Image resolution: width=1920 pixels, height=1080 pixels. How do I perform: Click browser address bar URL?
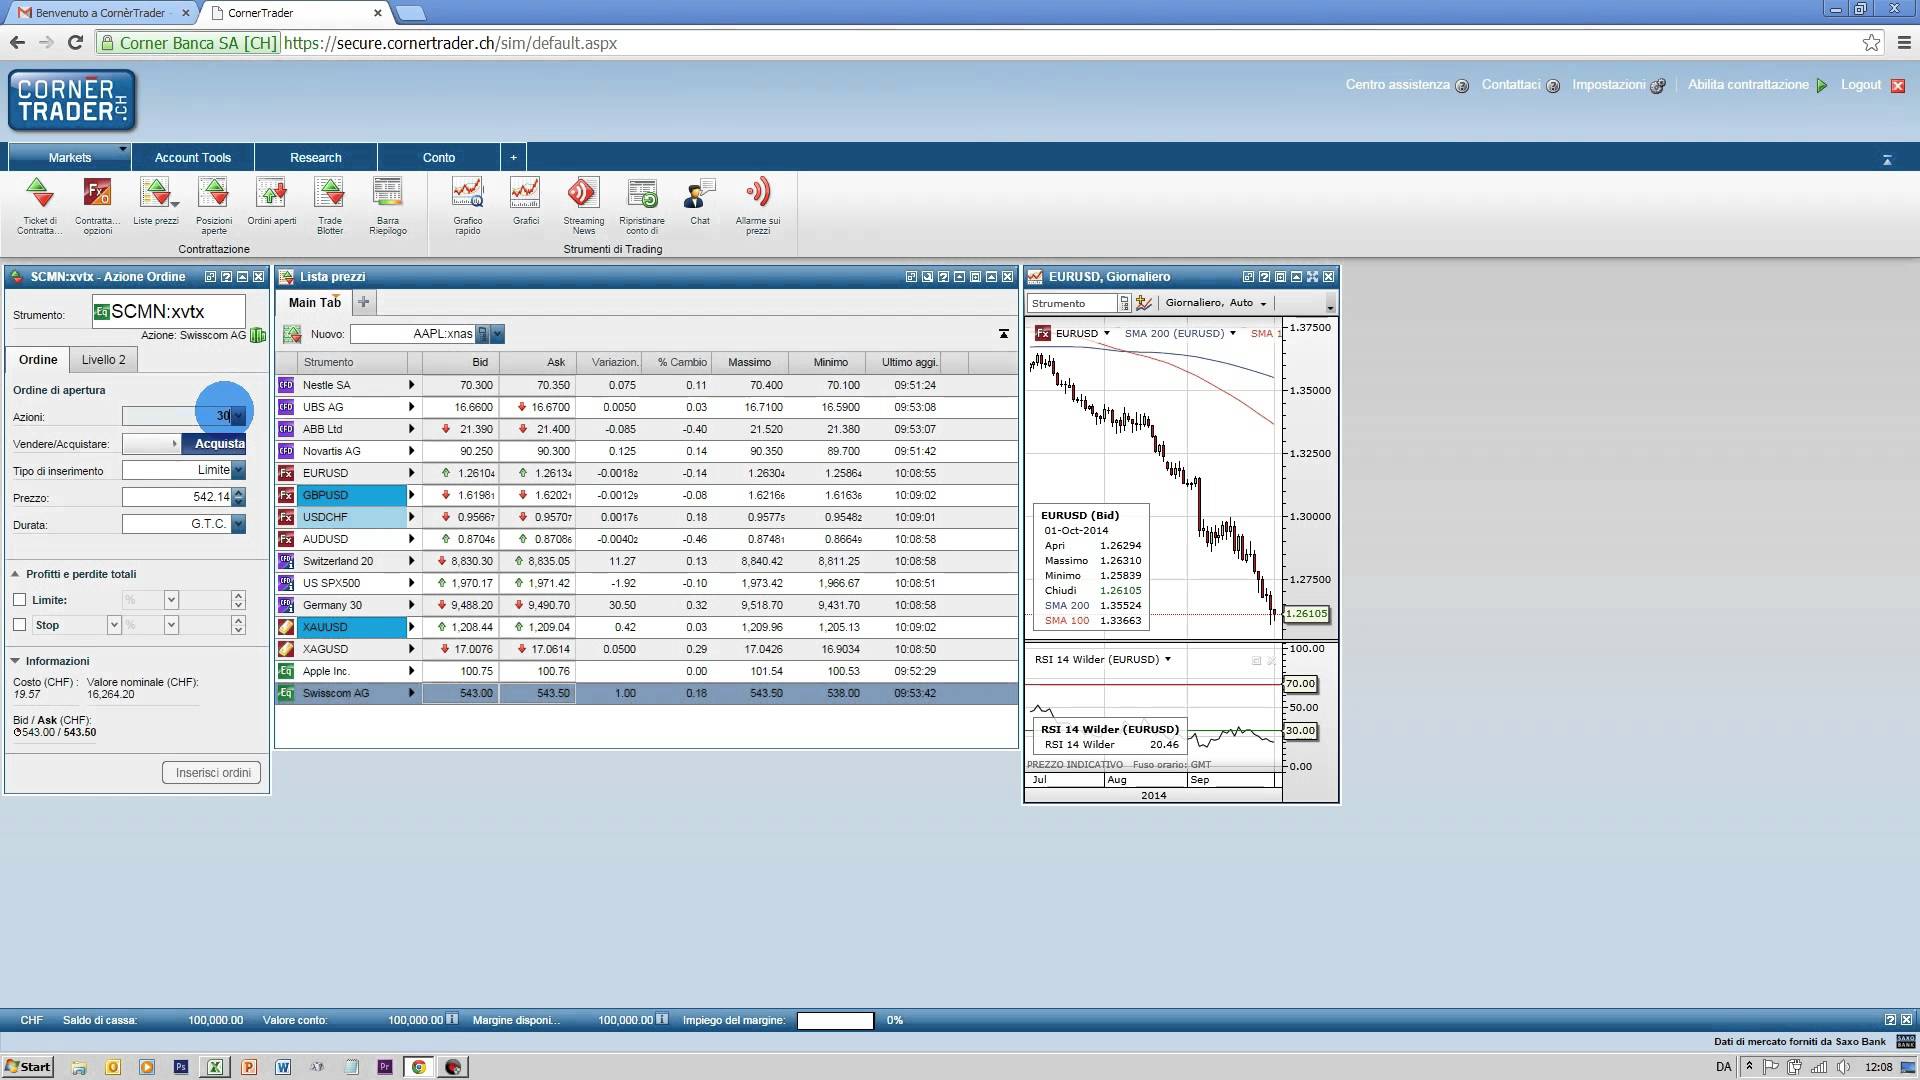click(x=450, y=43)
